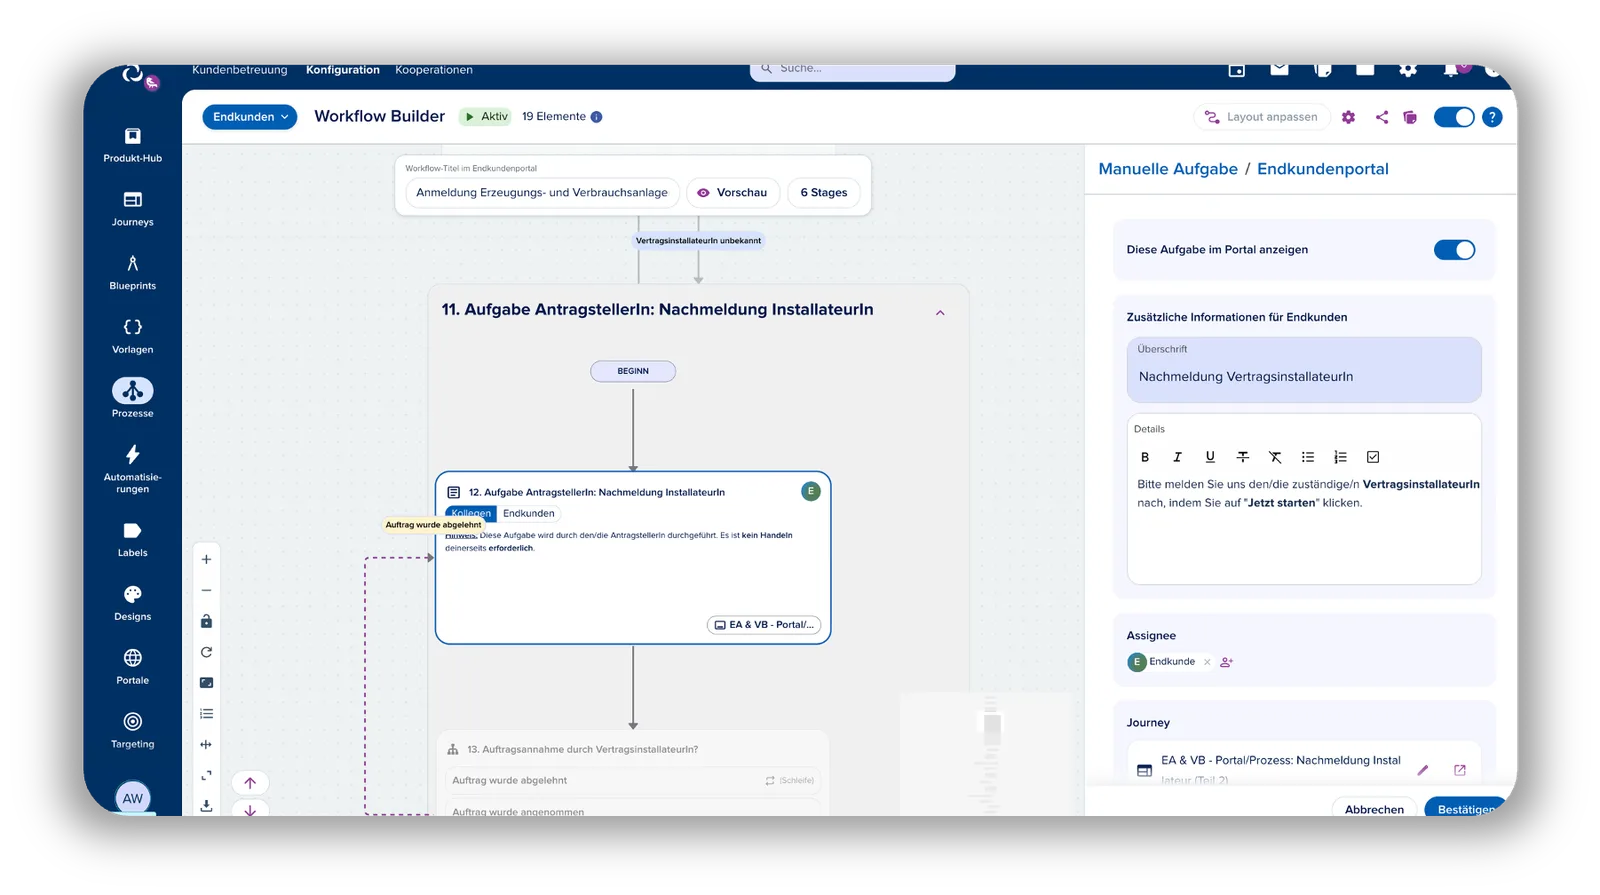Open Labels in the sidebar
1600x895 pixels.
click(x=132, y=540)
